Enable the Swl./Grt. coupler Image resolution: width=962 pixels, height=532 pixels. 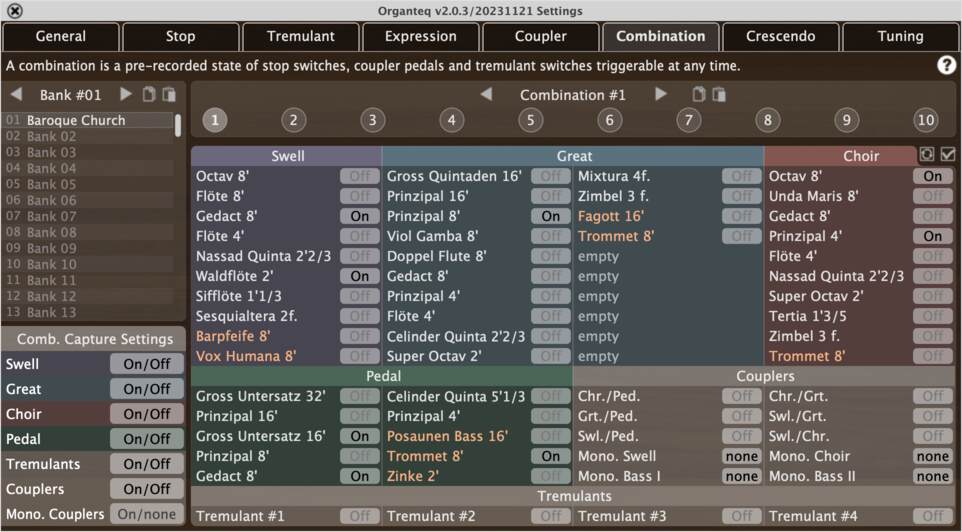tap(933, 416)
